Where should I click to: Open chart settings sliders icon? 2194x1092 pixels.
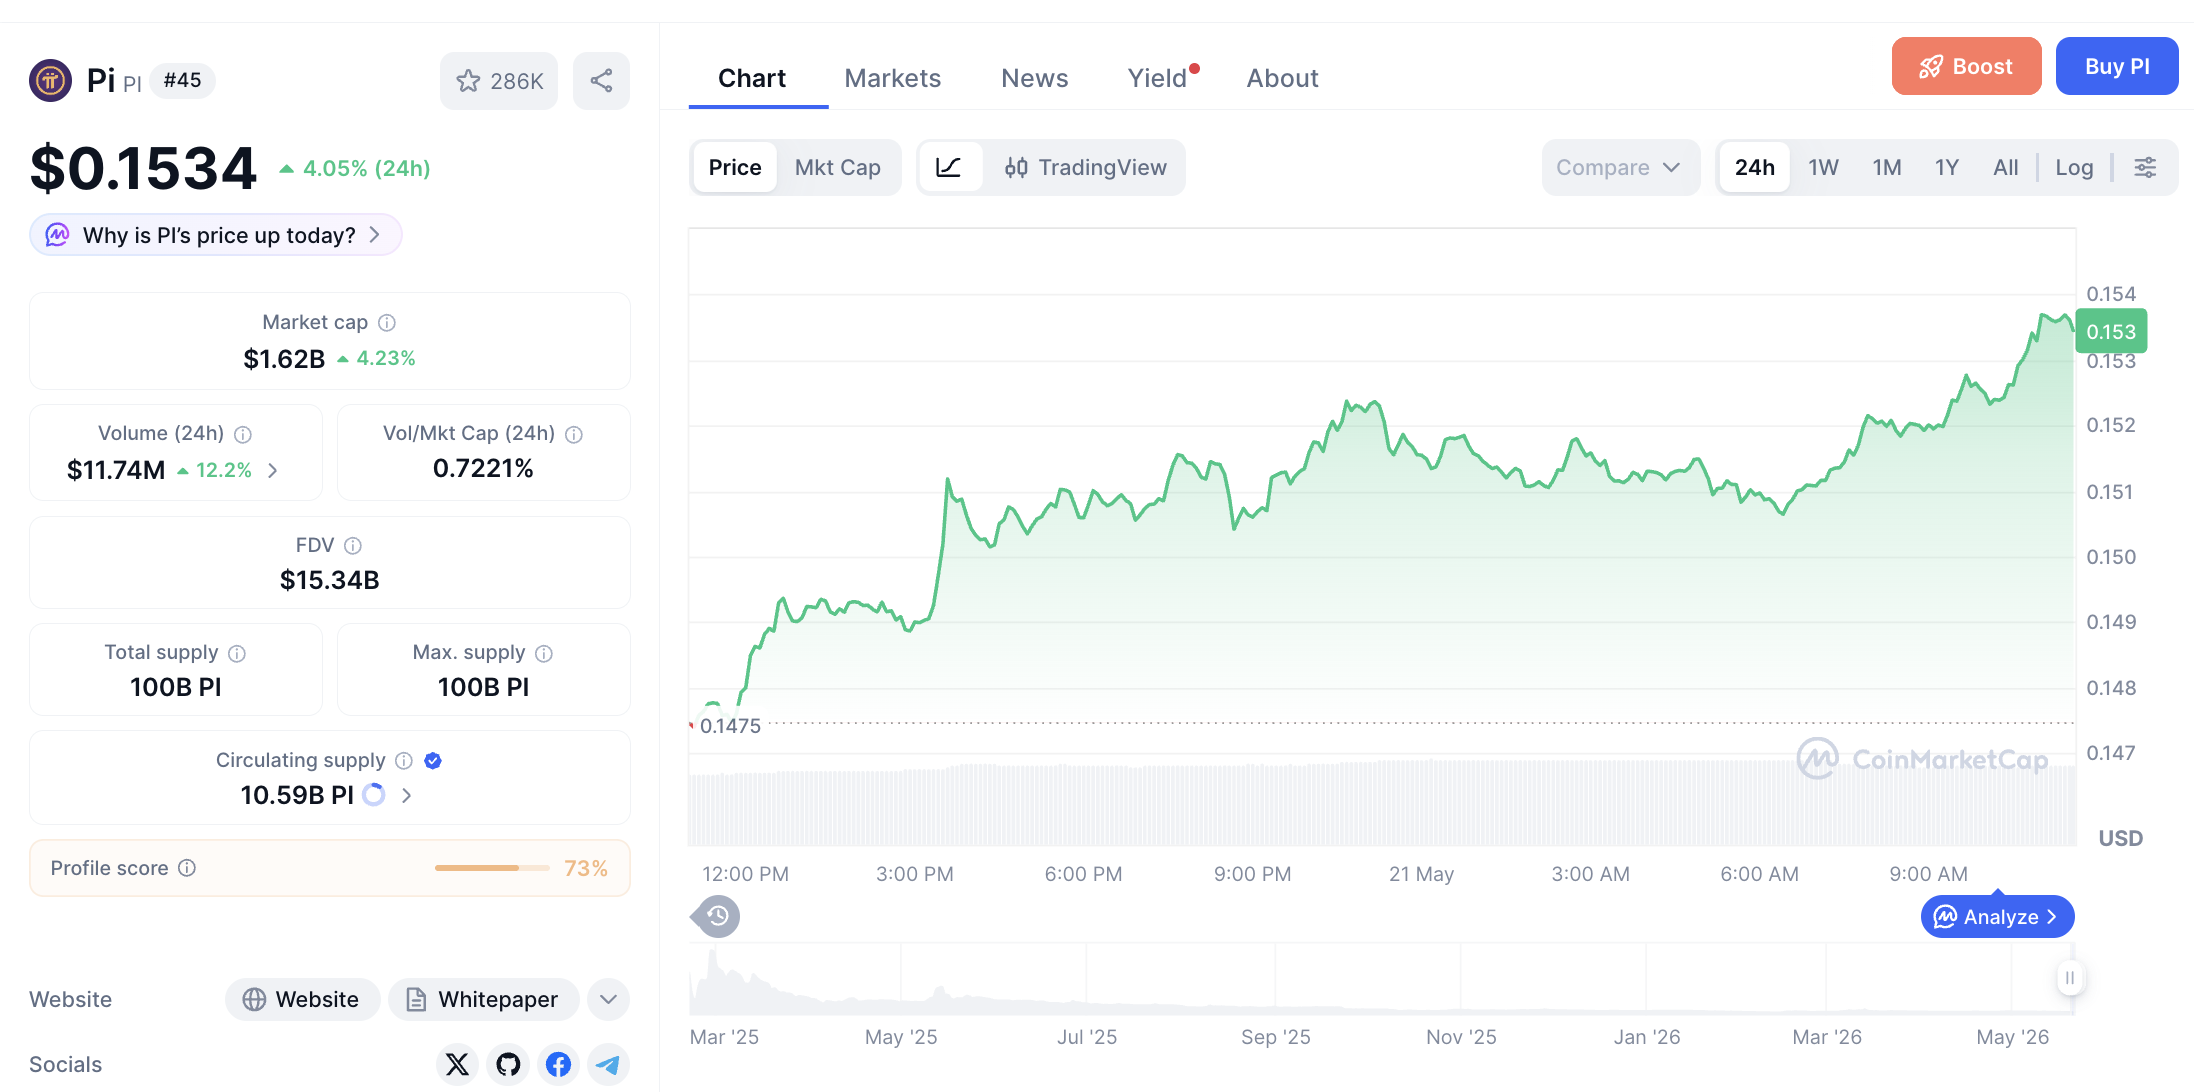tap(2145, 167)
